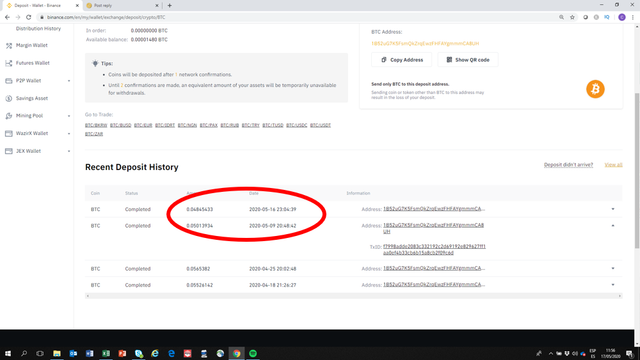This screenshot has width=640, height=360.
Task: Open Word from the taskbar
Action: (x=89, y=353)
